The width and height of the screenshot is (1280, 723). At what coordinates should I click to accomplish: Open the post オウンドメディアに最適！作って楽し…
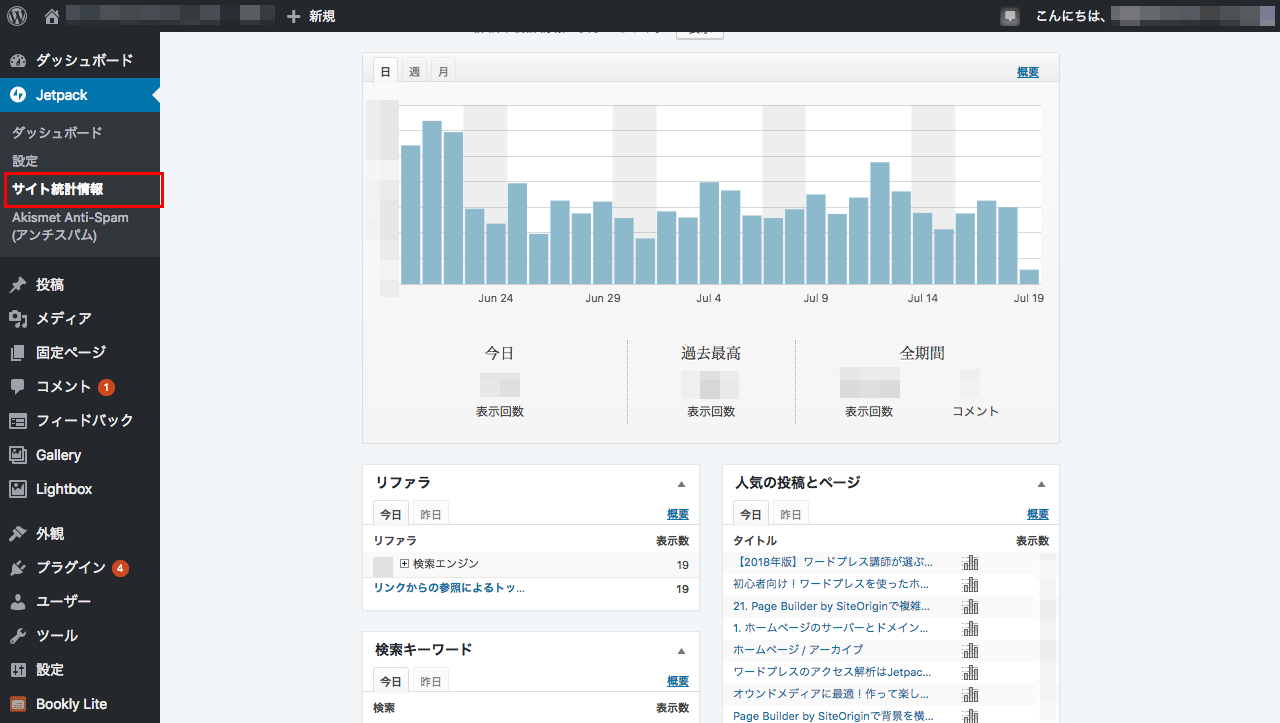tap(831, 694)
